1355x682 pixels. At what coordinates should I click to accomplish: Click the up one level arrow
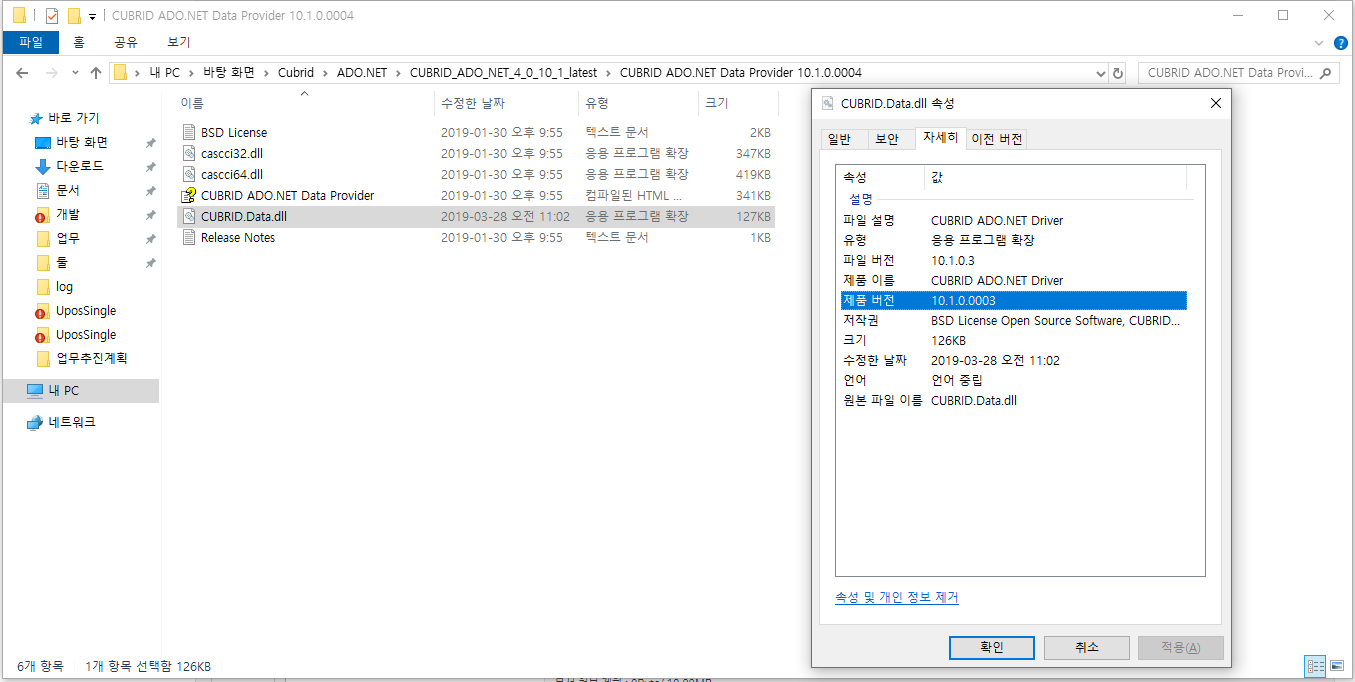96,73
